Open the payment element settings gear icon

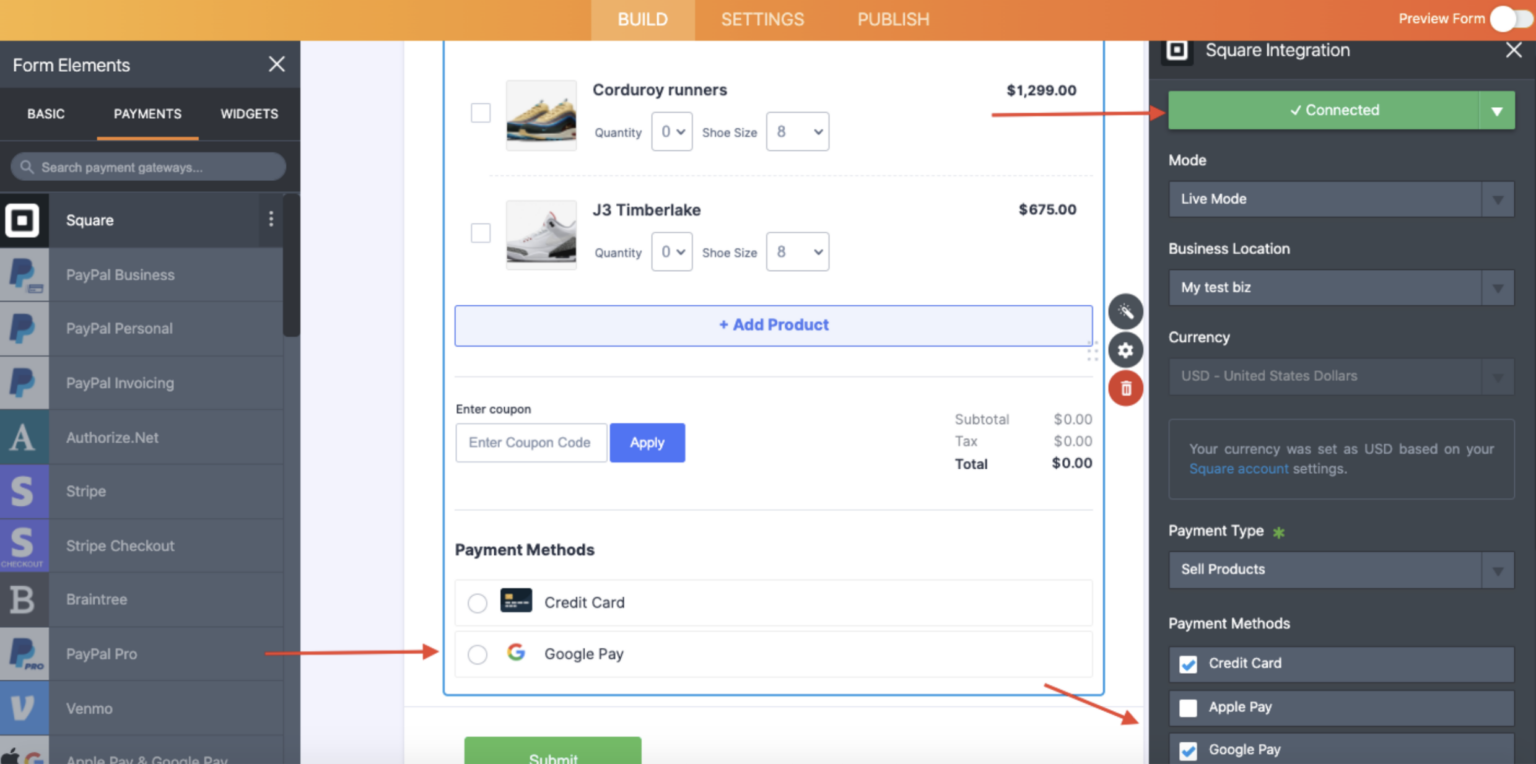1125,350
